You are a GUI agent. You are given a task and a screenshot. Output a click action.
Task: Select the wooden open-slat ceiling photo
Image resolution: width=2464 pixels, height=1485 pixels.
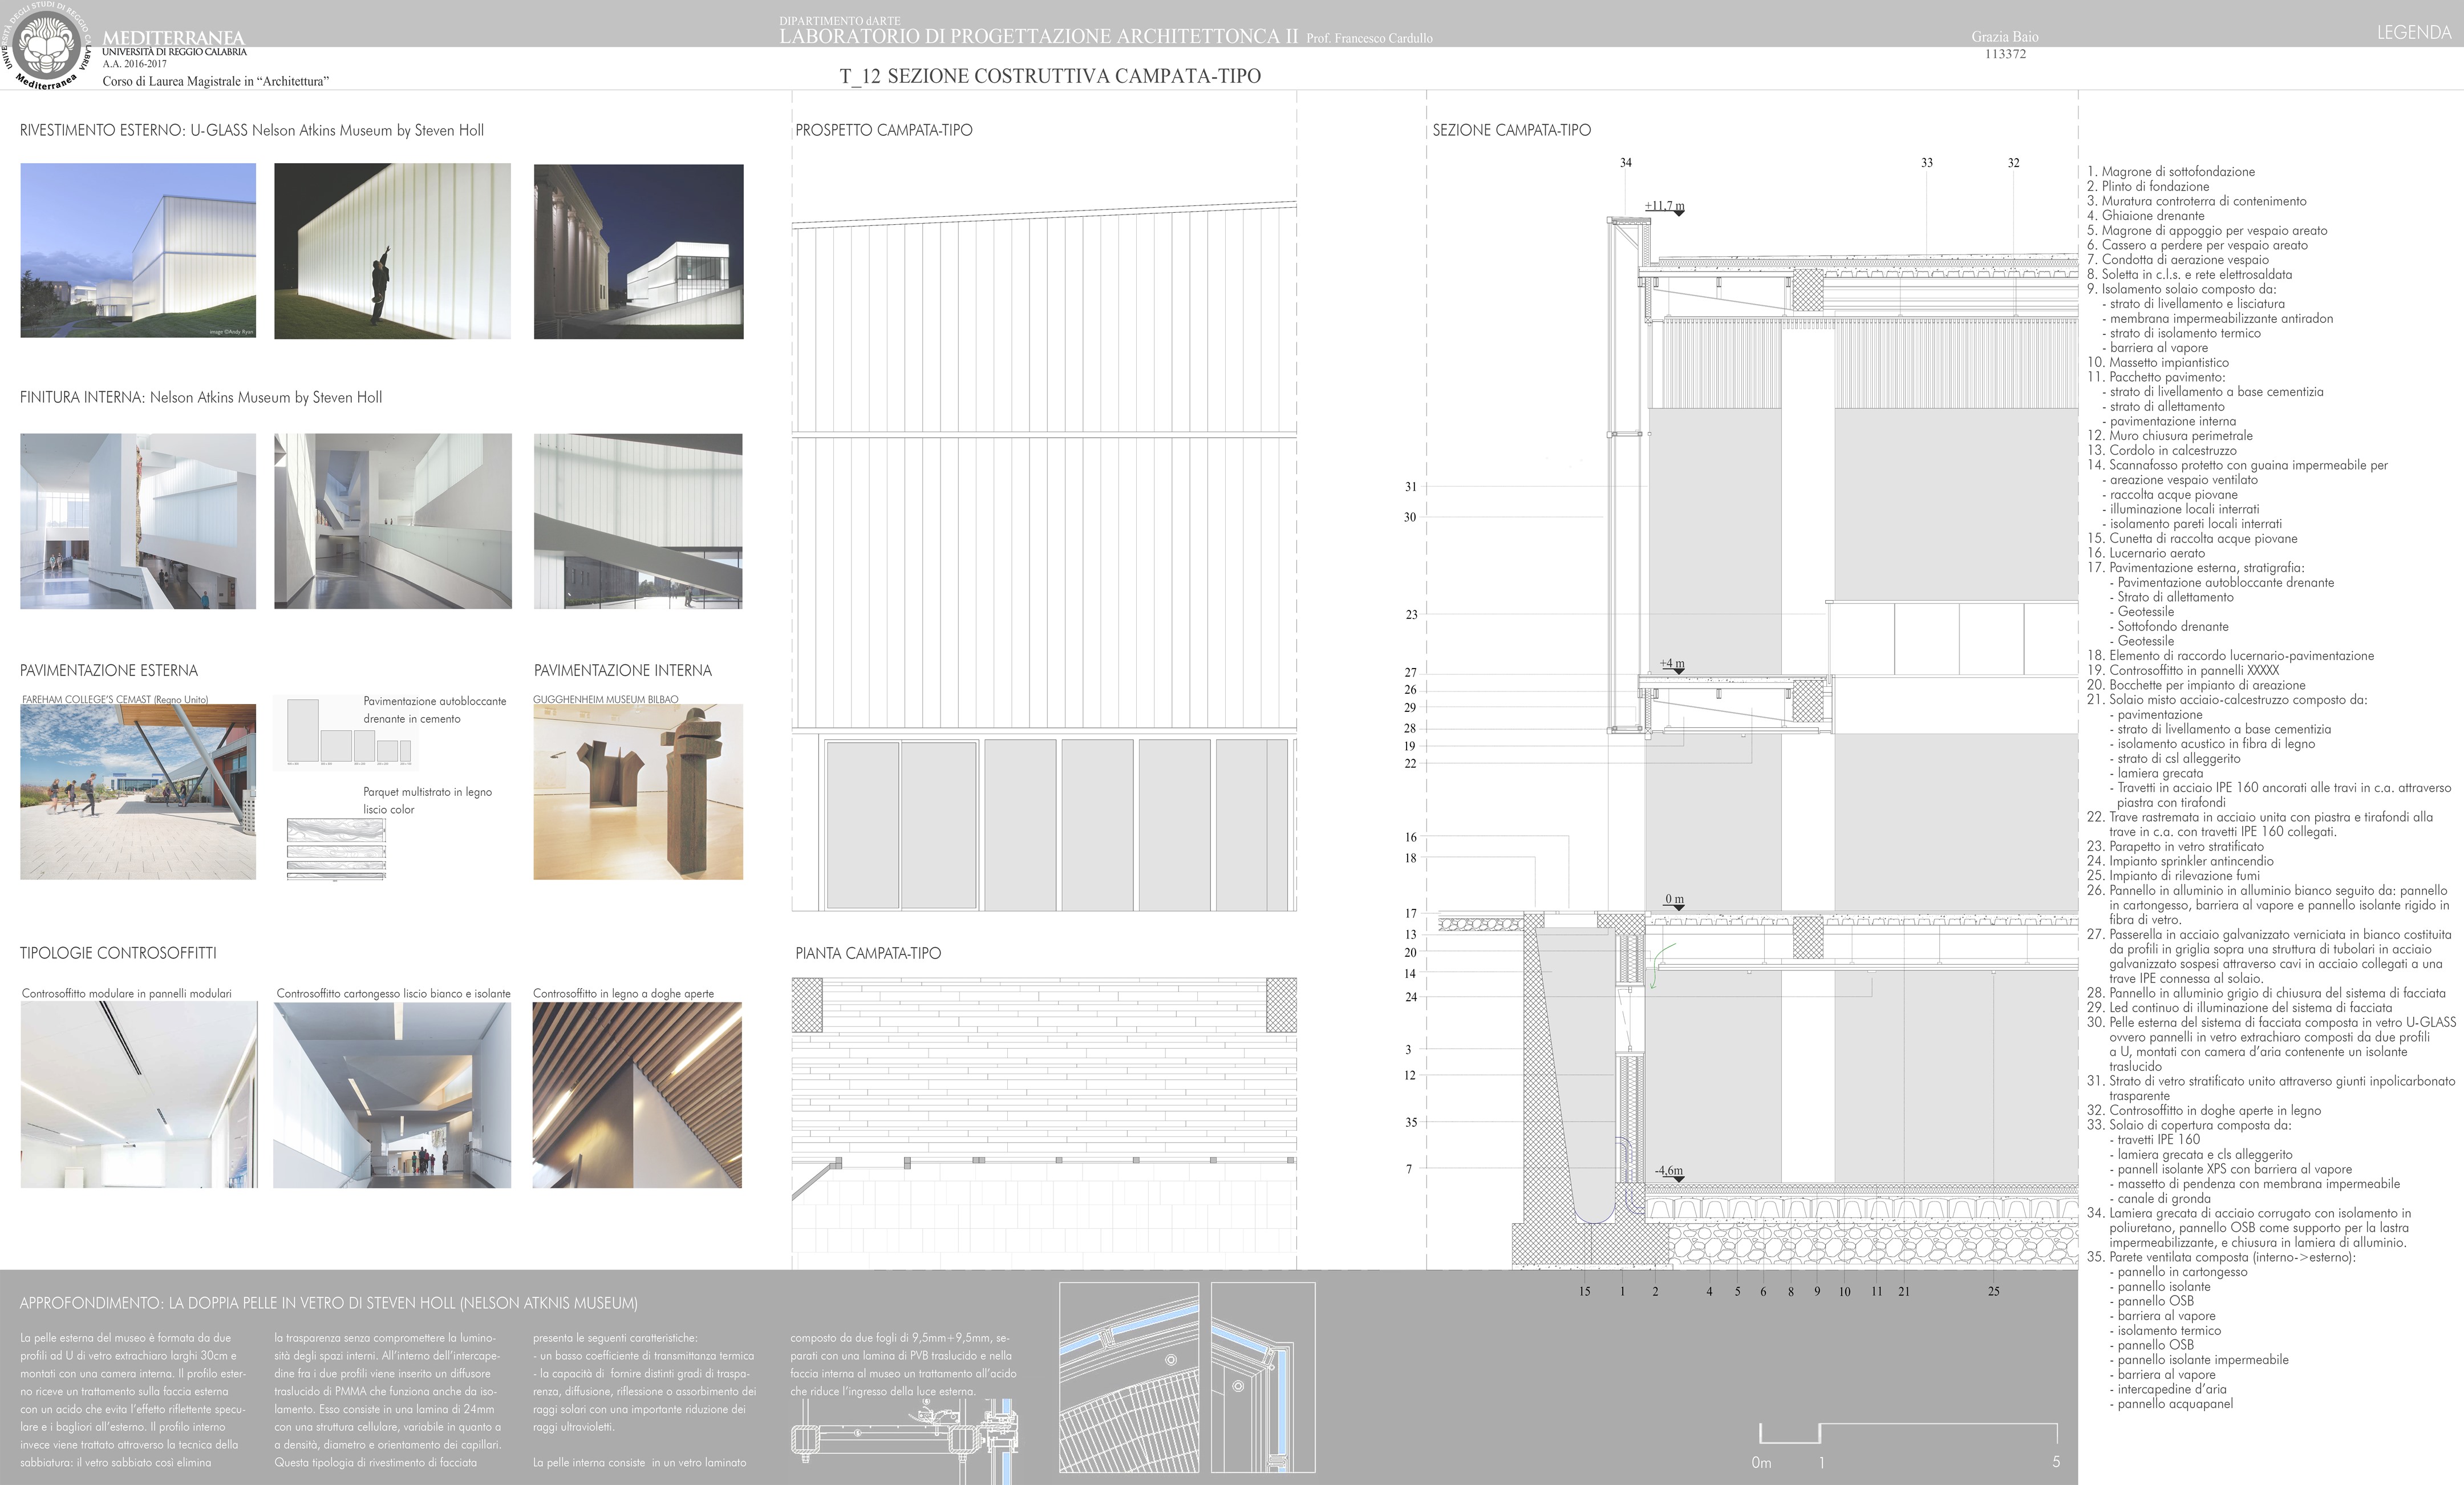(x=637, y=1094)
